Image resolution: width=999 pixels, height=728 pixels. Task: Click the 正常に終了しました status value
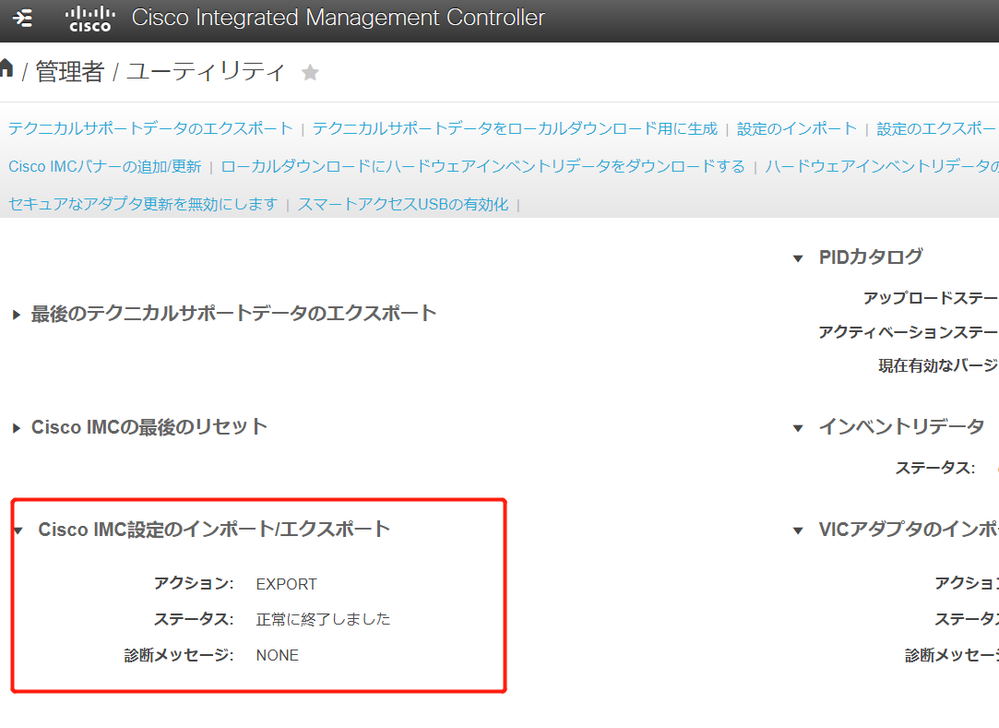click(323, 619)
